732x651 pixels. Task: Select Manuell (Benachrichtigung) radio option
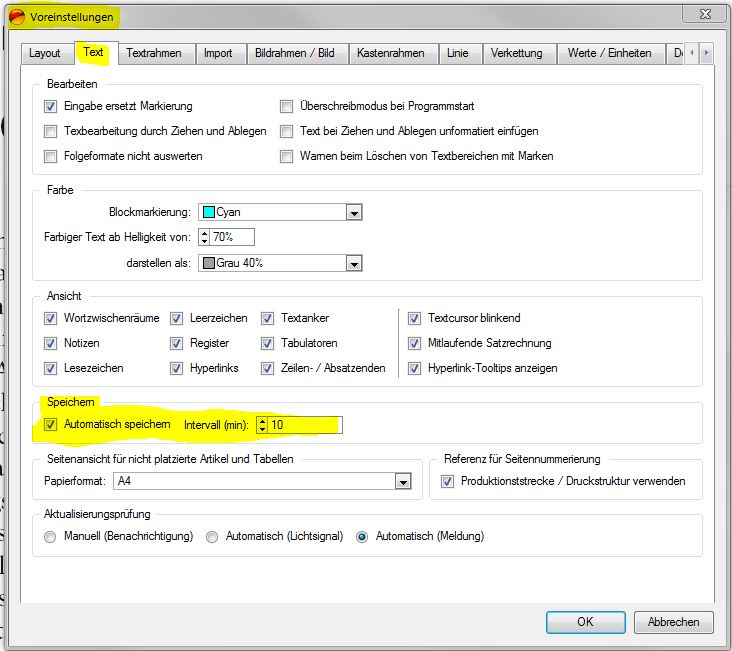click(51, 536)
